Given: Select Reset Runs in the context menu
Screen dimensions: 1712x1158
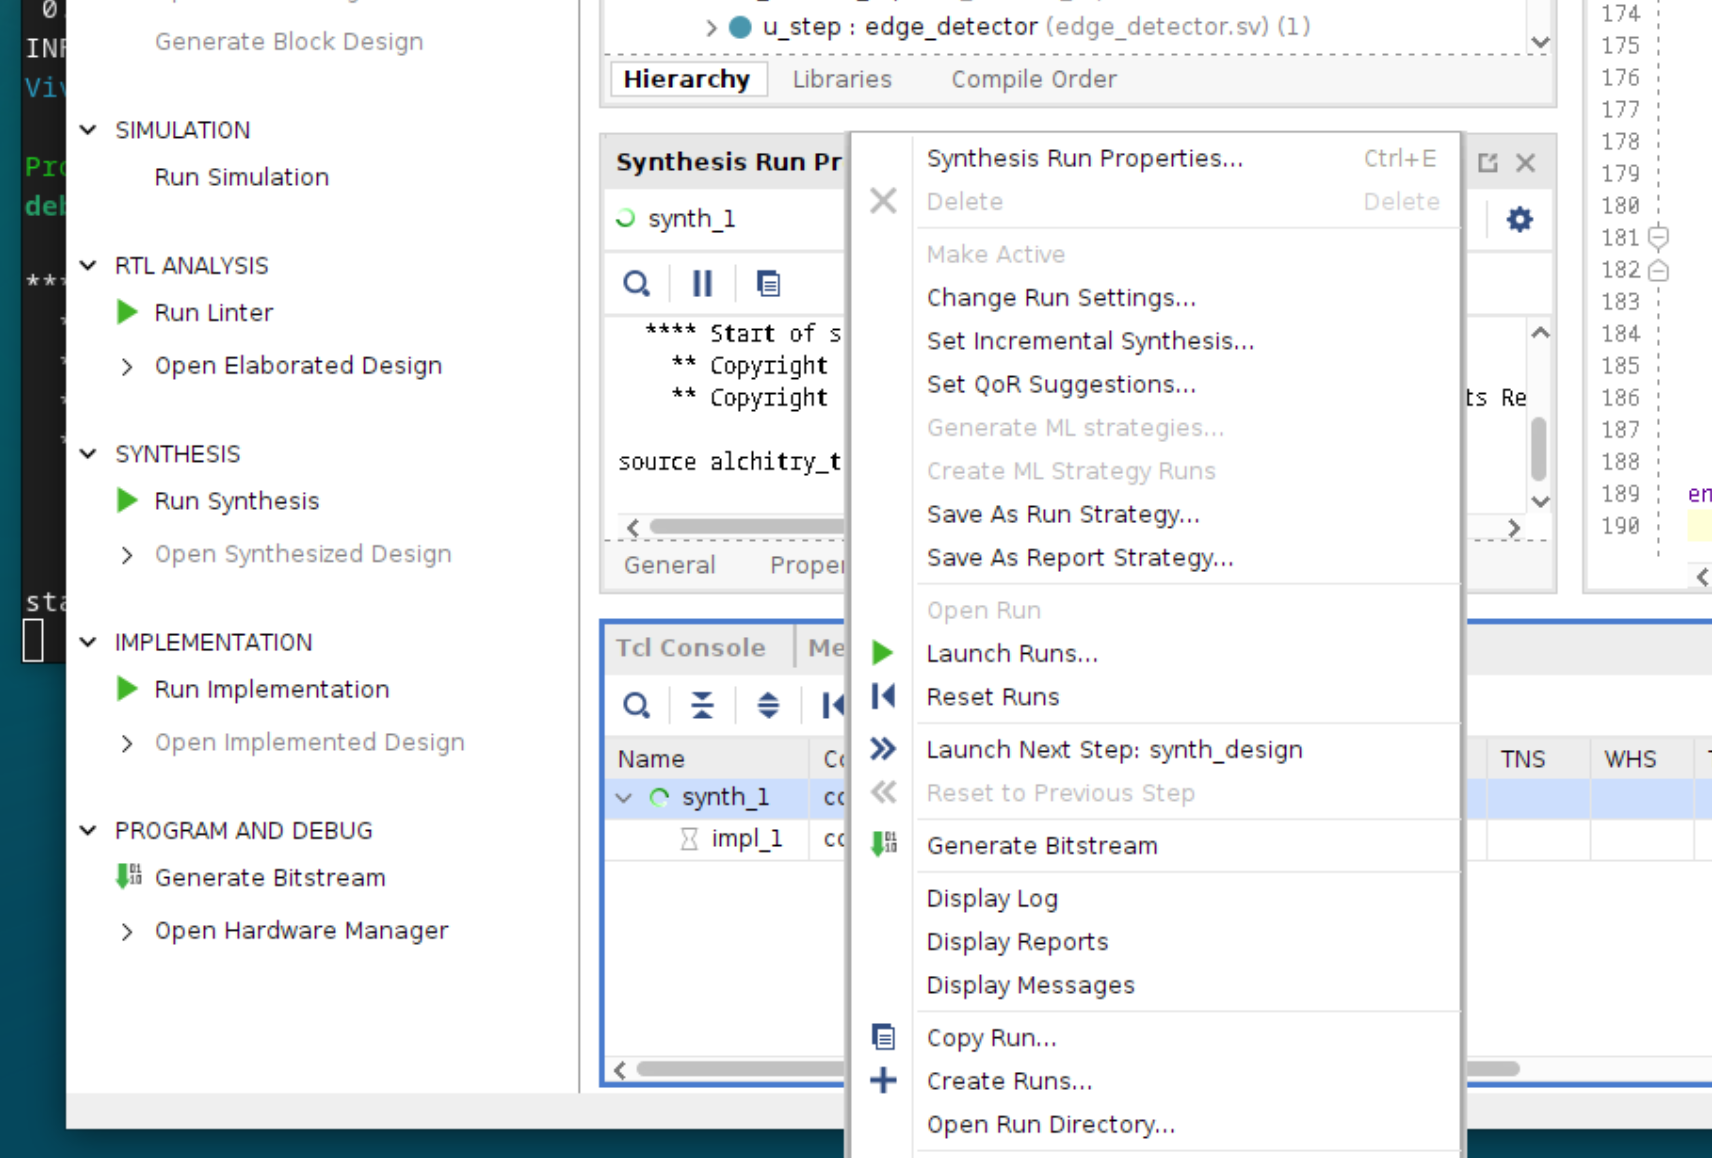Looking at the screenshot, I should click(x=992, y=697).
